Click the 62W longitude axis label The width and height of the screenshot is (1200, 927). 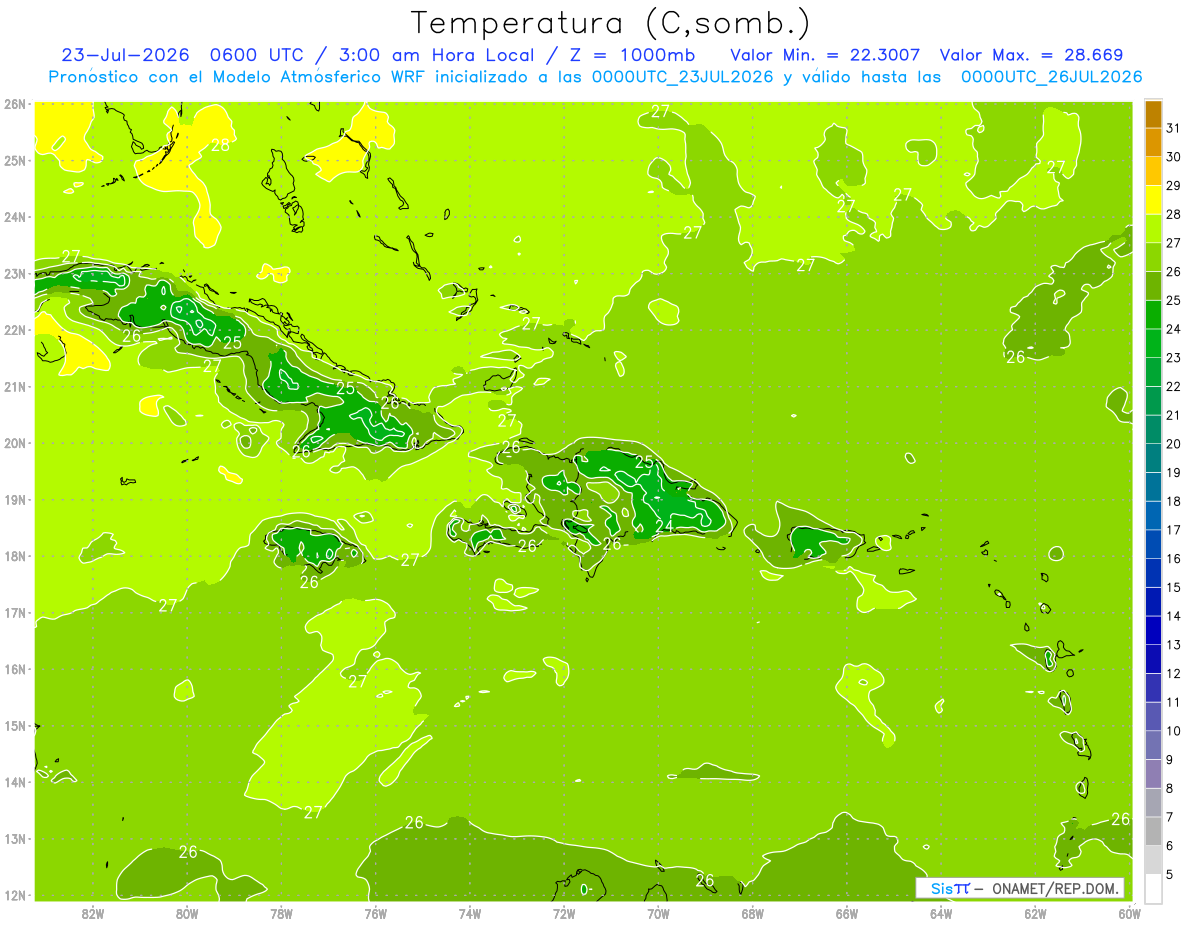coord(1035,913)
